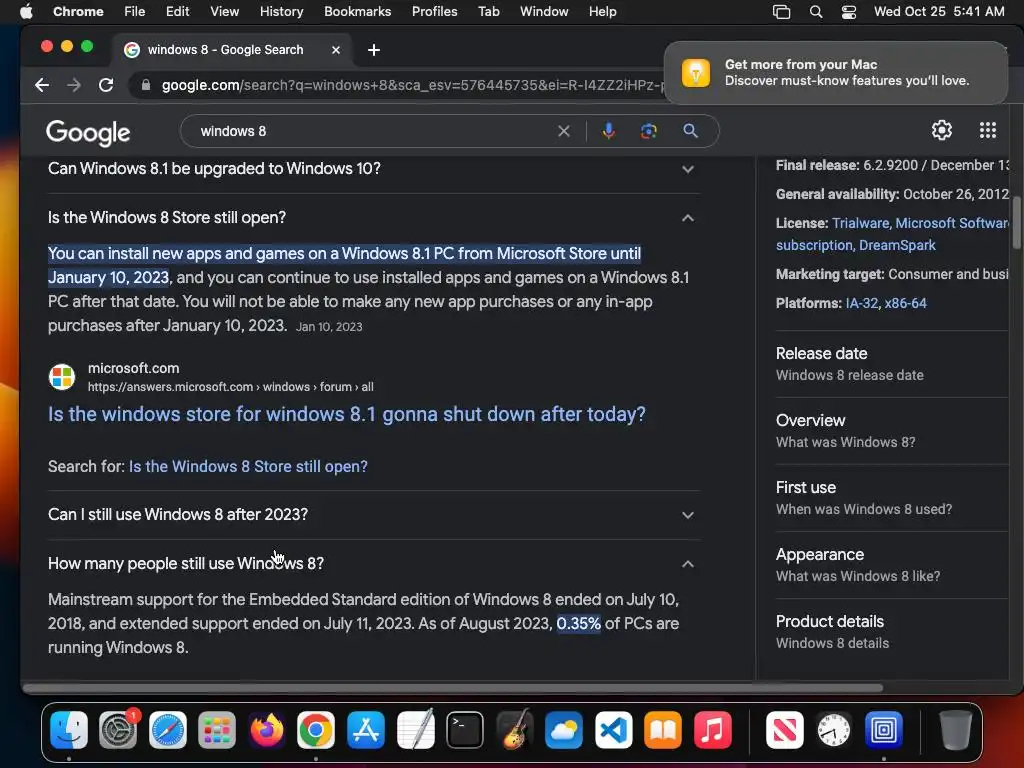Viewport: 1024px width, 768px height.
Task: Open the Chrome File menu
Action: (x=135, y=12)
